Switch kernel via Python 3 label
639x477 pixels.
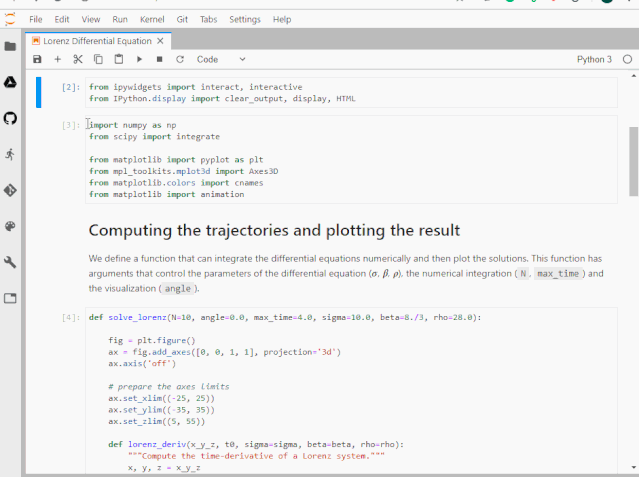coord(594,59)
